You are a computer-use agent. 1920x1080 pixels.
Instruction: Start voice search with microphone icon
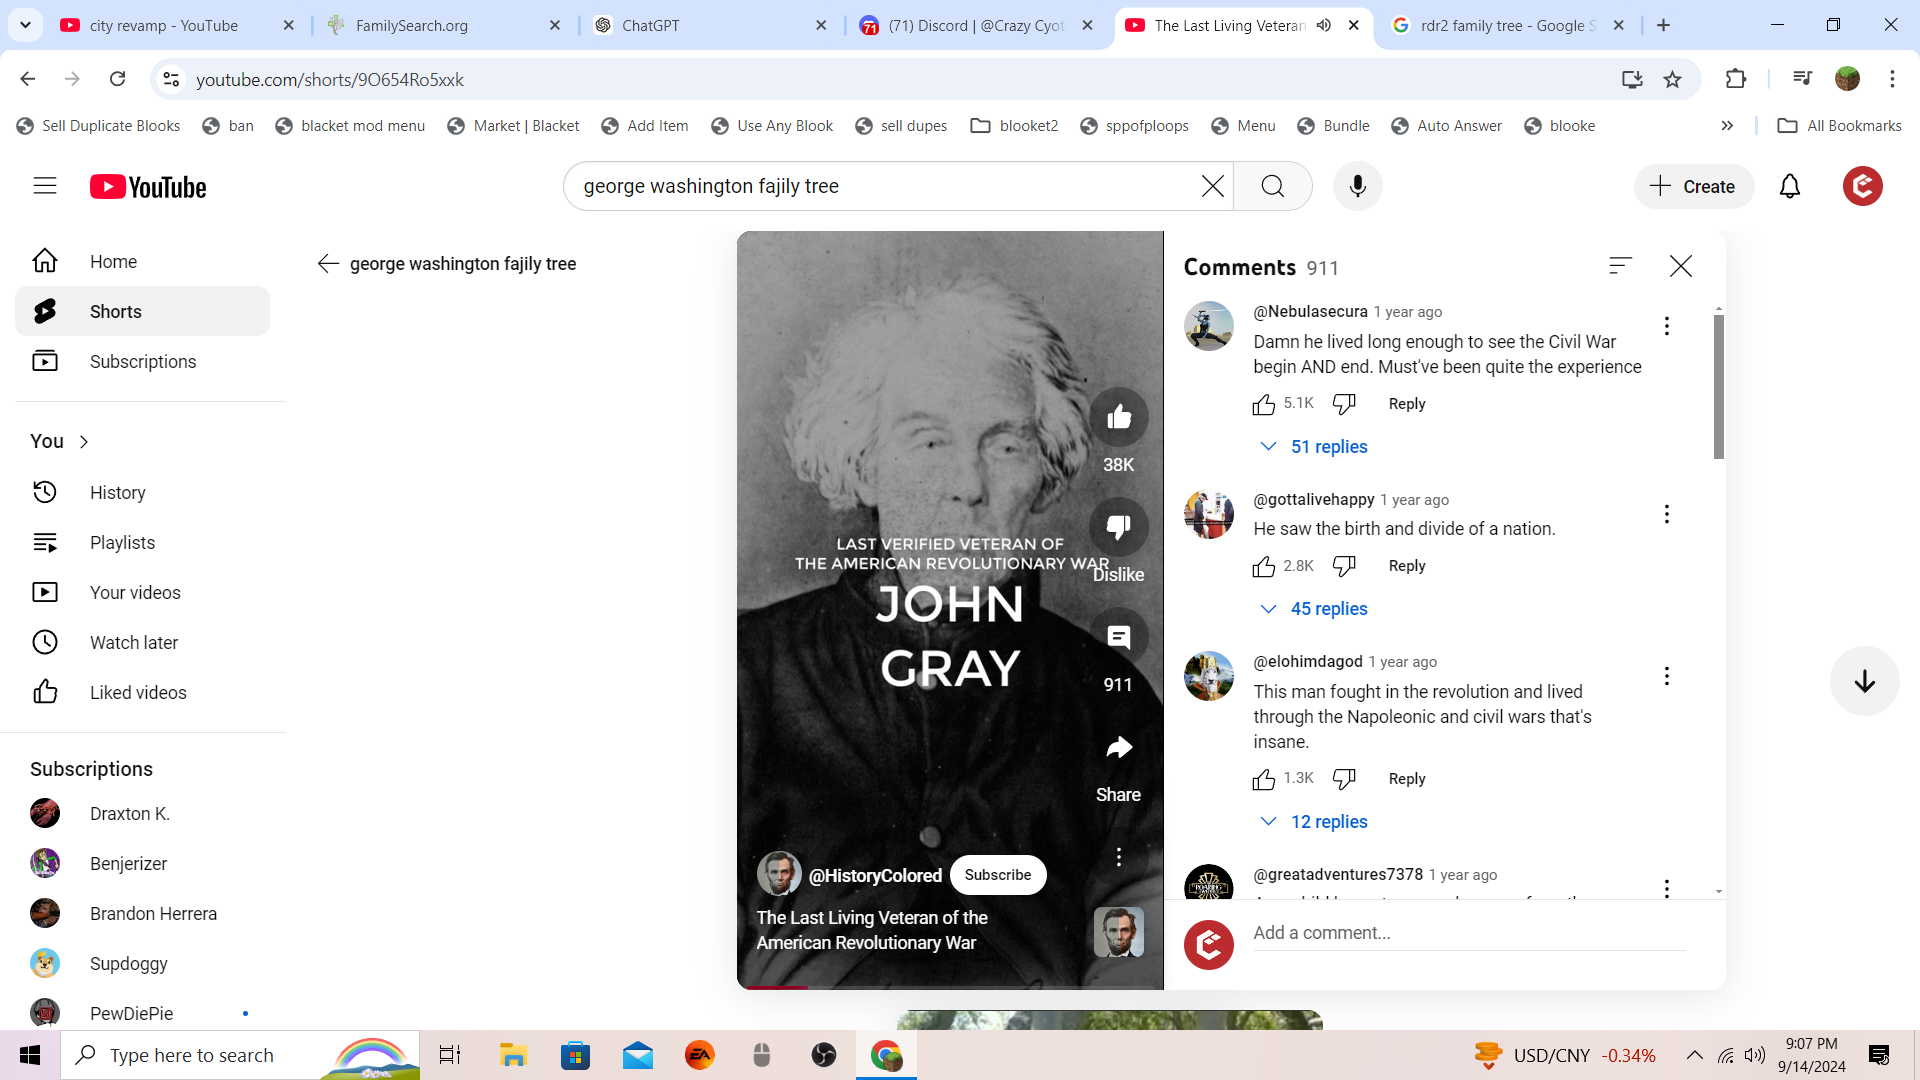pos(1357,187)
